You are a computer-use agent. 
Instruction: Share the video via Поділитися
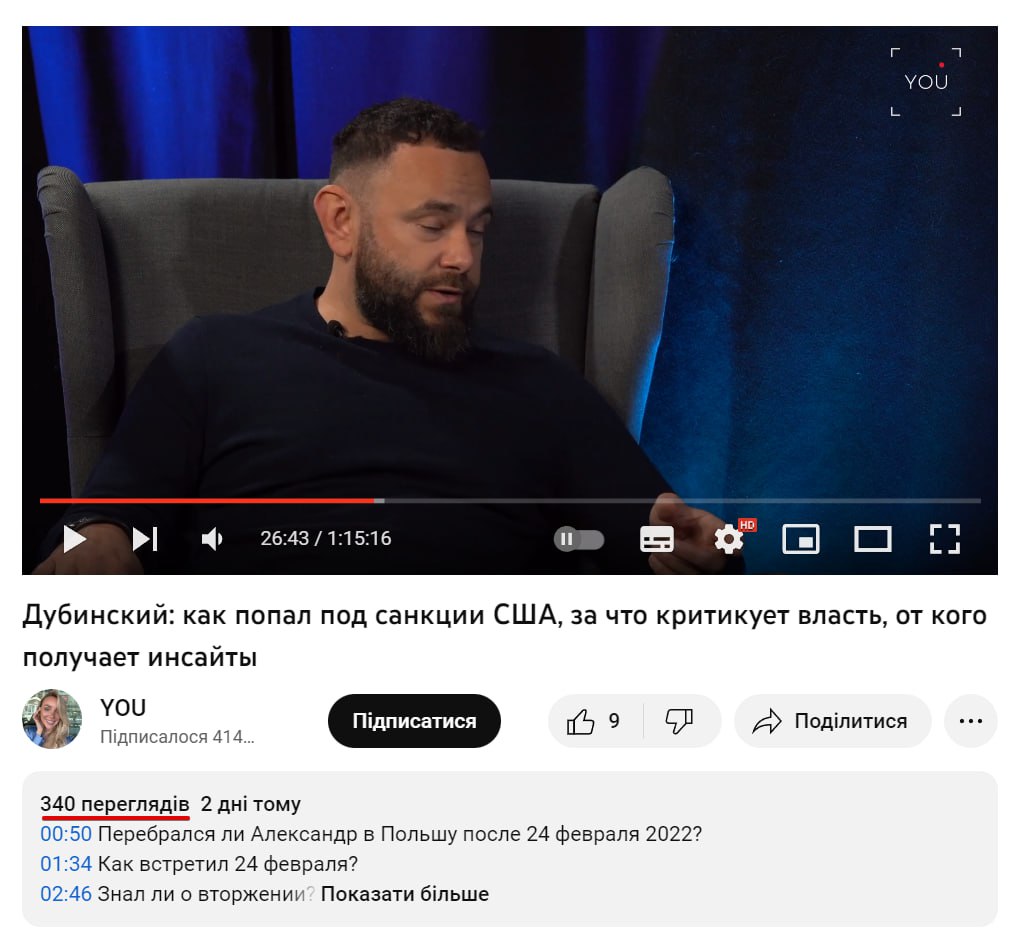(832, 721)
